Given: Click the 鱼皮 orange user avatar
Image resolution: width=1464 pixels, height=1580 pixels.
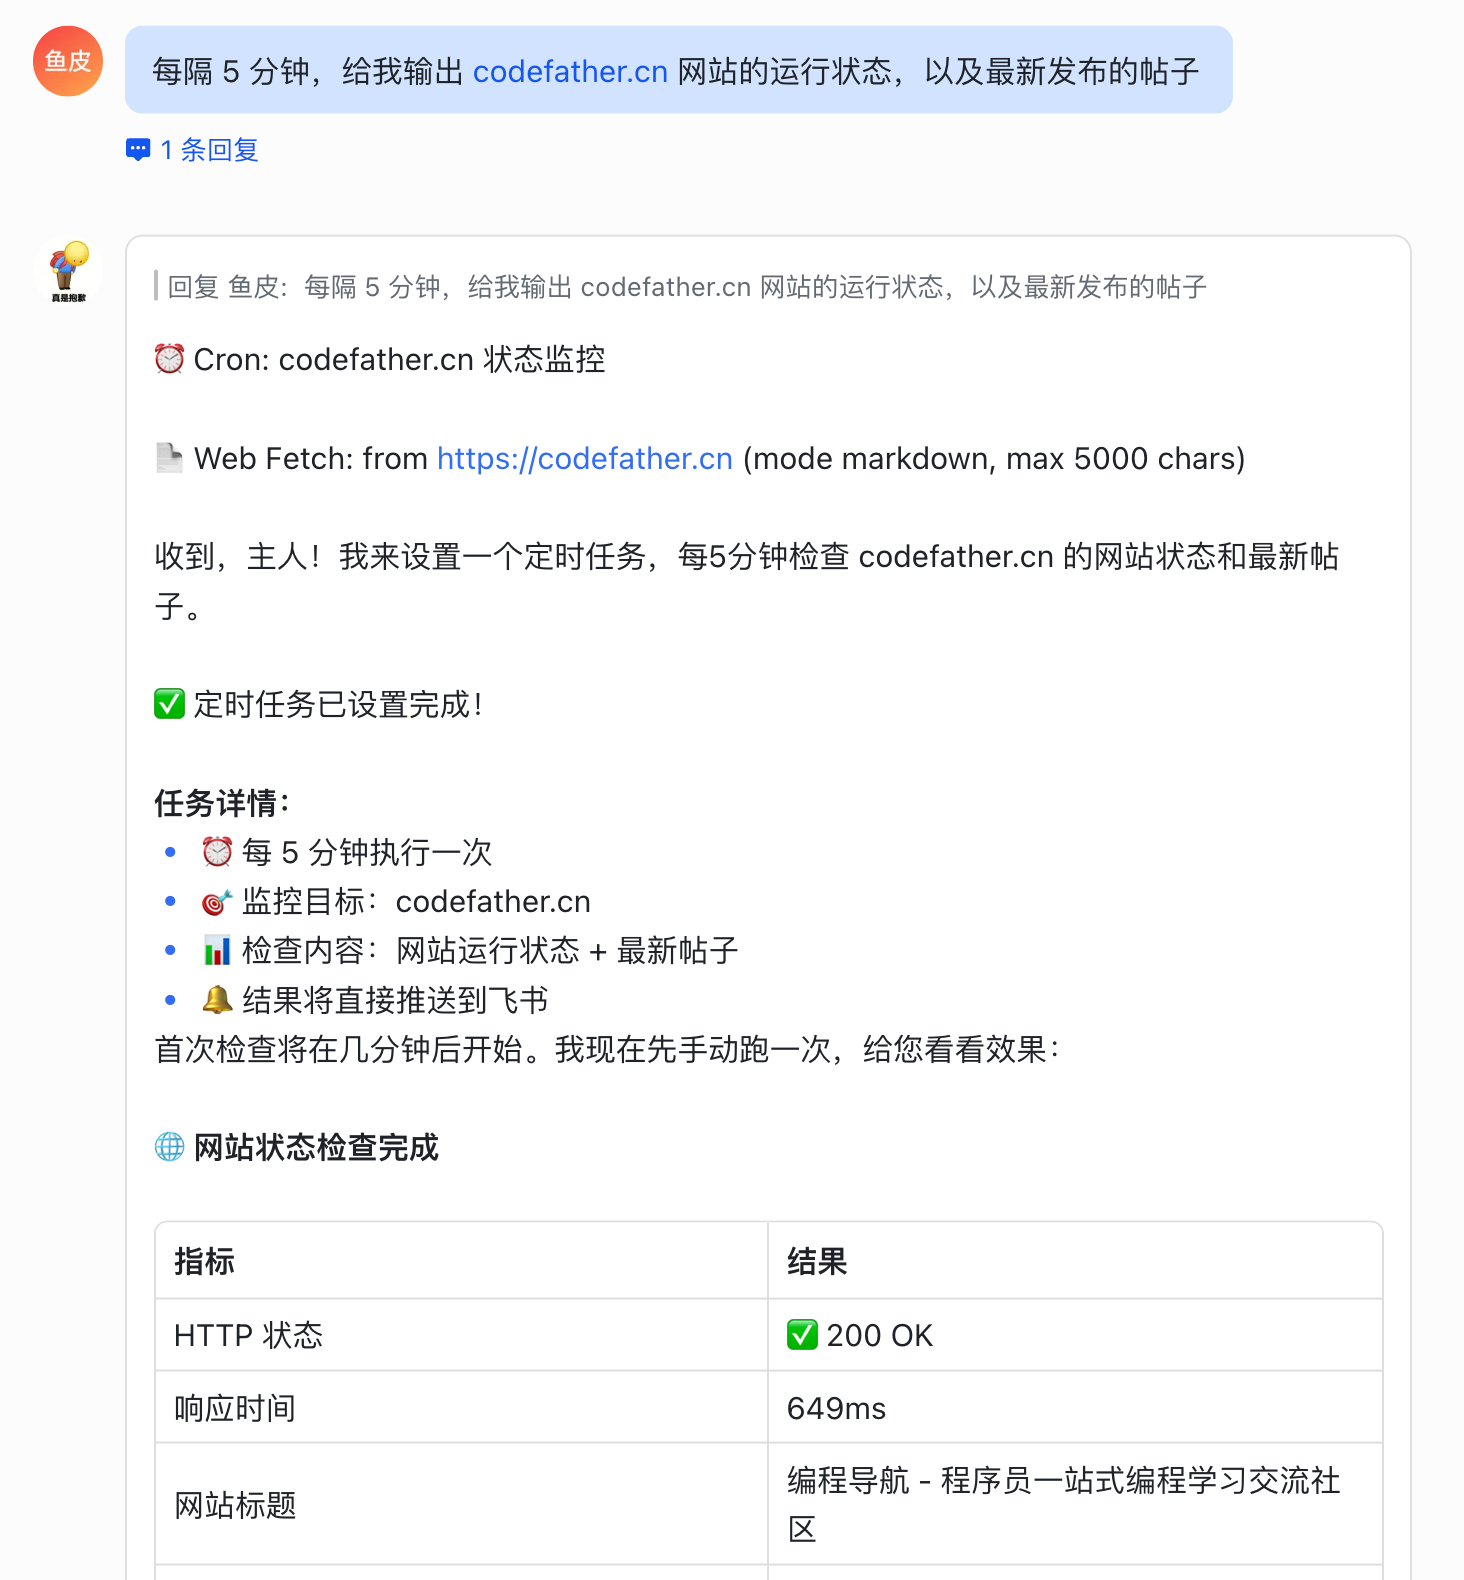Looking at the screenshot, I should click(68, 62).
